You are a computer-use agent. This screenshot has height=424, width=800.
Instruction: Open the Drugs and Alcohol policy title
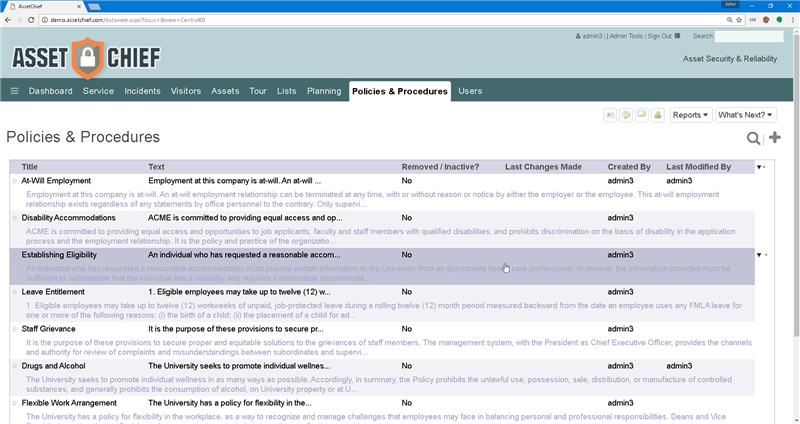54,366
